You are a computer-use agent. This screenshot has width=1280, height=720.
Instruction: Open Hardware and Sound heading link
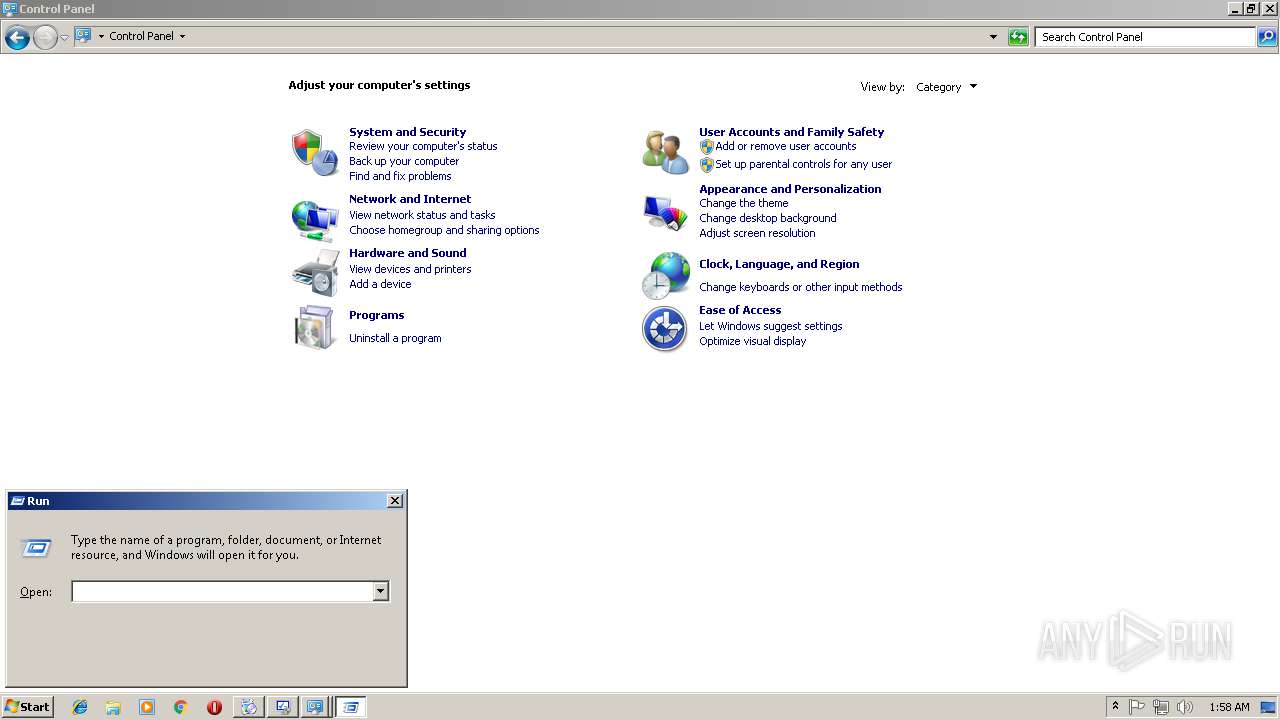click(x=408, y=253)
